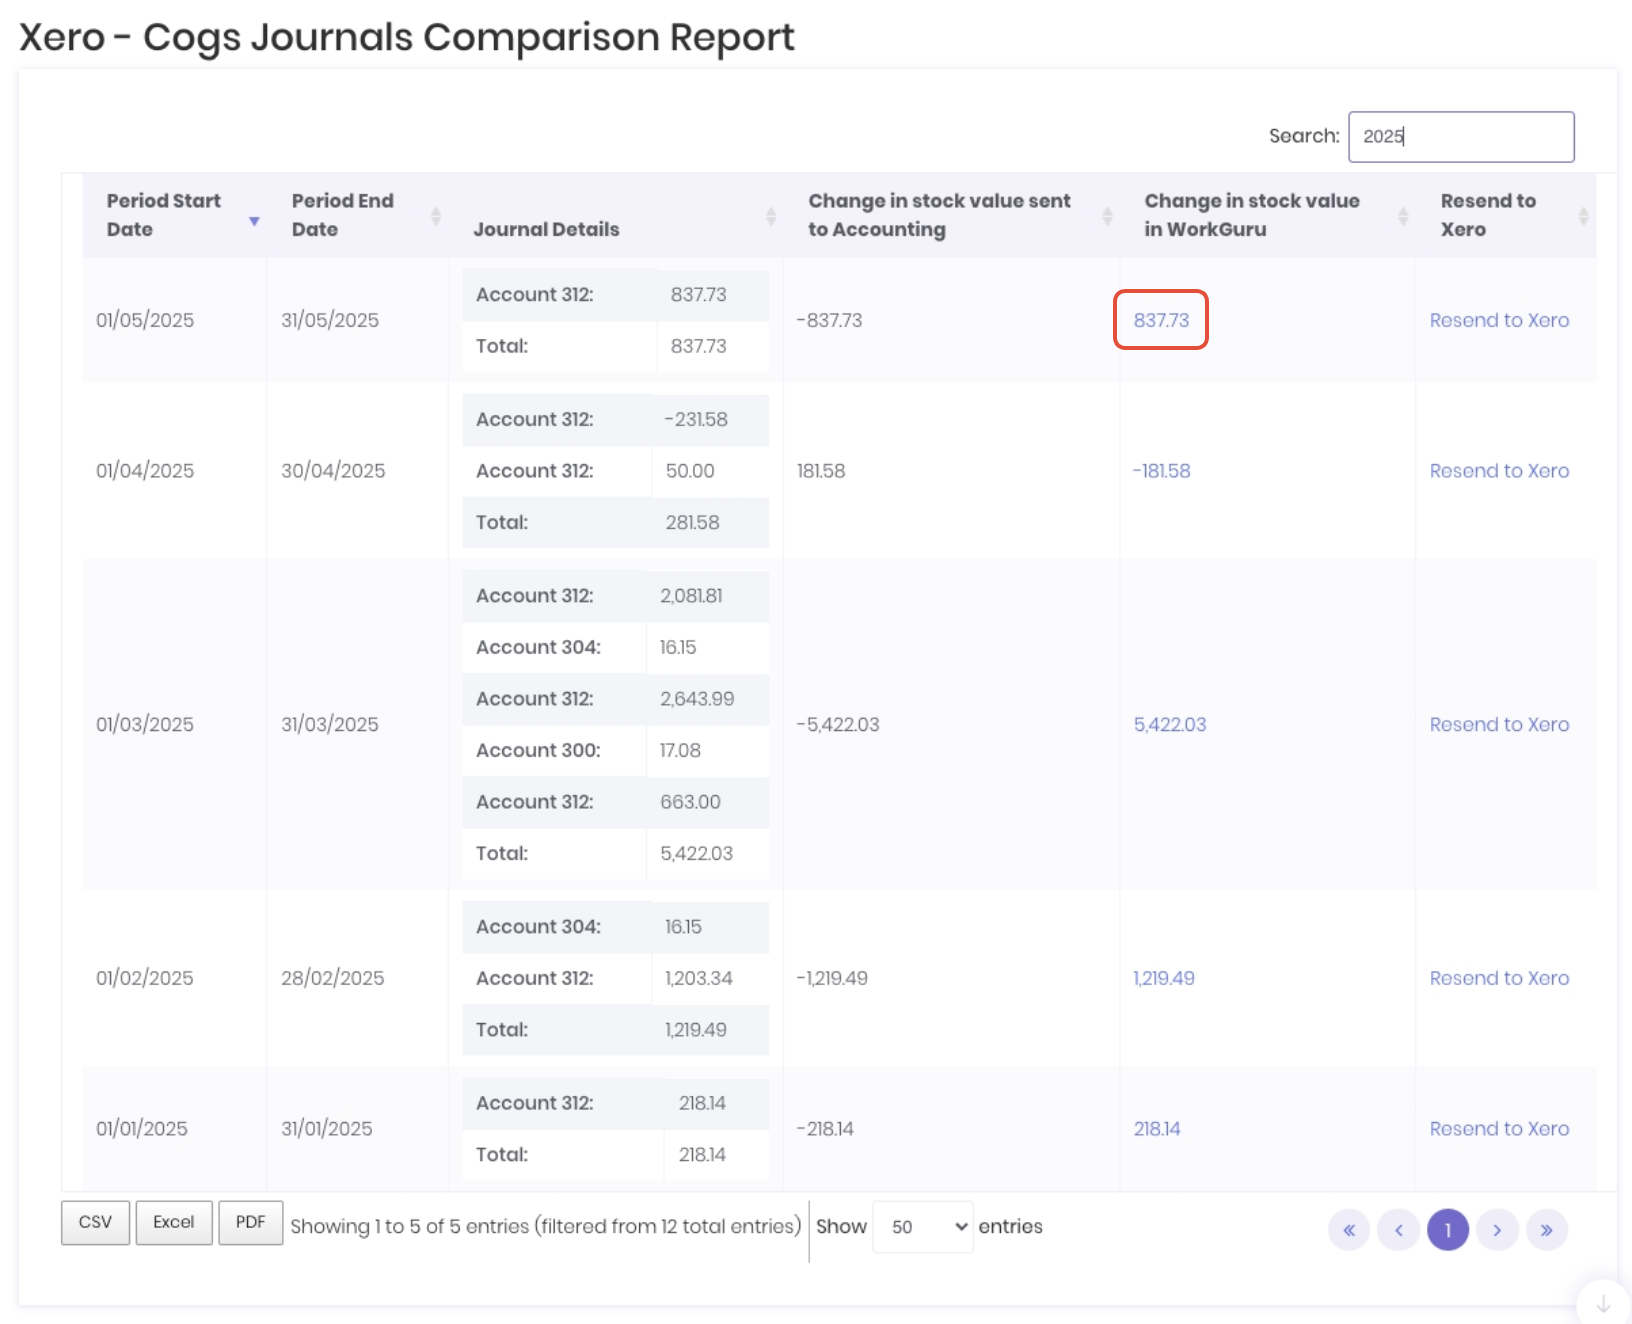Click the 181.58 sent to Accounting value
Viewport: 1632px width, 1324px height.
[x=821, y=471]
